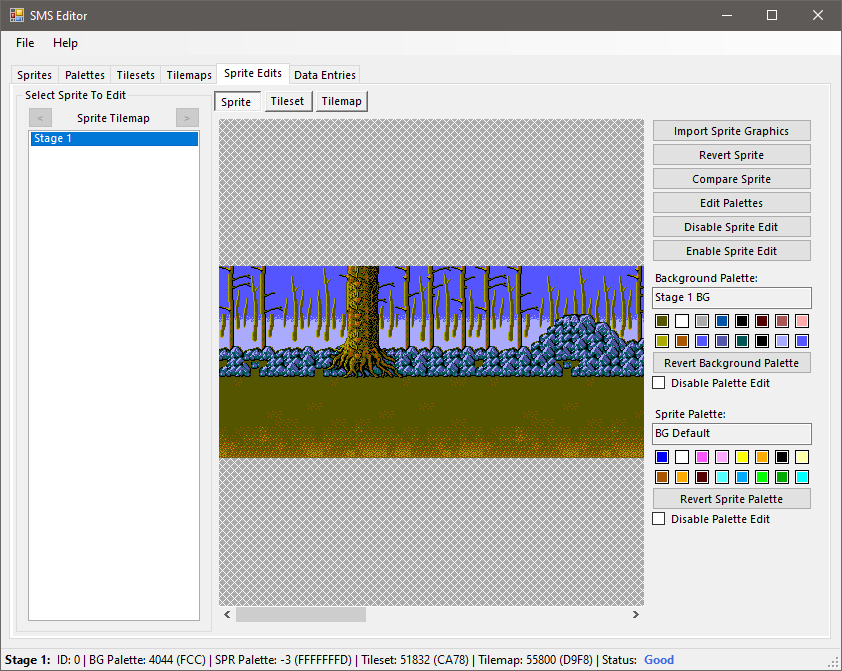Pick the white swatch in background palette
842x671 pixels.
pyautogui.click(x=682, y=321)
